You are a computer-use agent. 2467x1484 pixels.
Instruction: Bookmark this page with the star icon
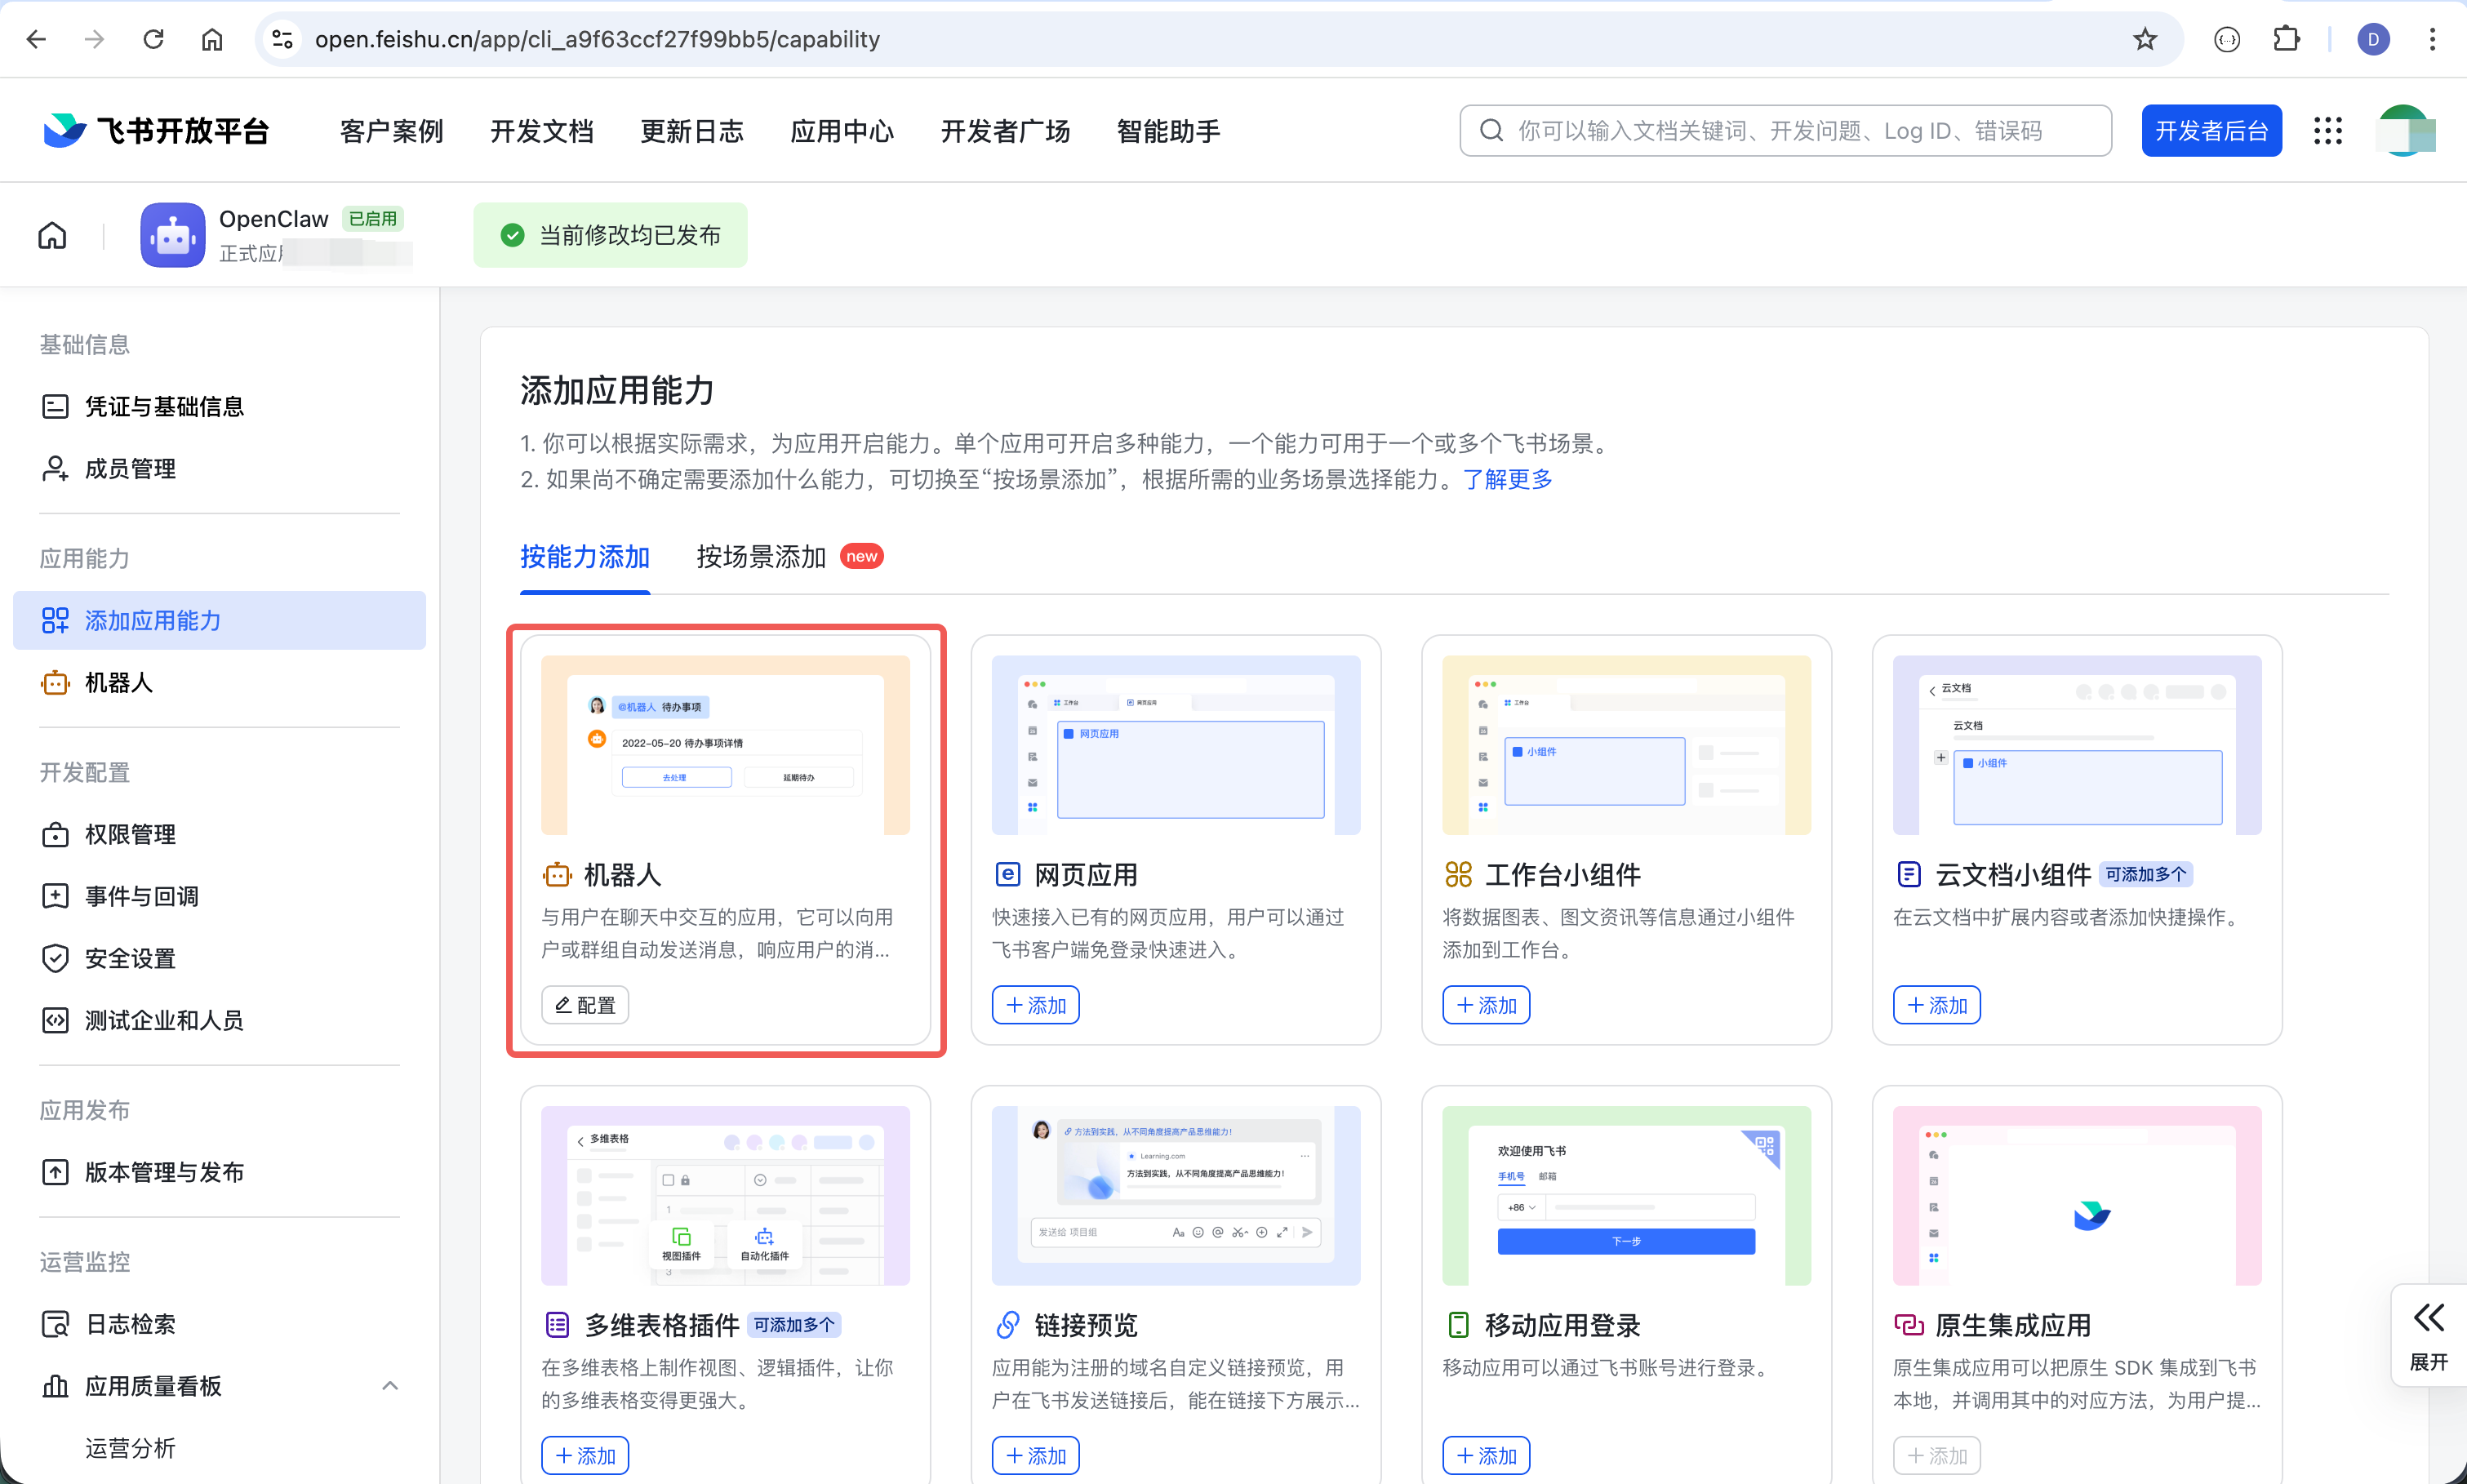point(2144,39)
